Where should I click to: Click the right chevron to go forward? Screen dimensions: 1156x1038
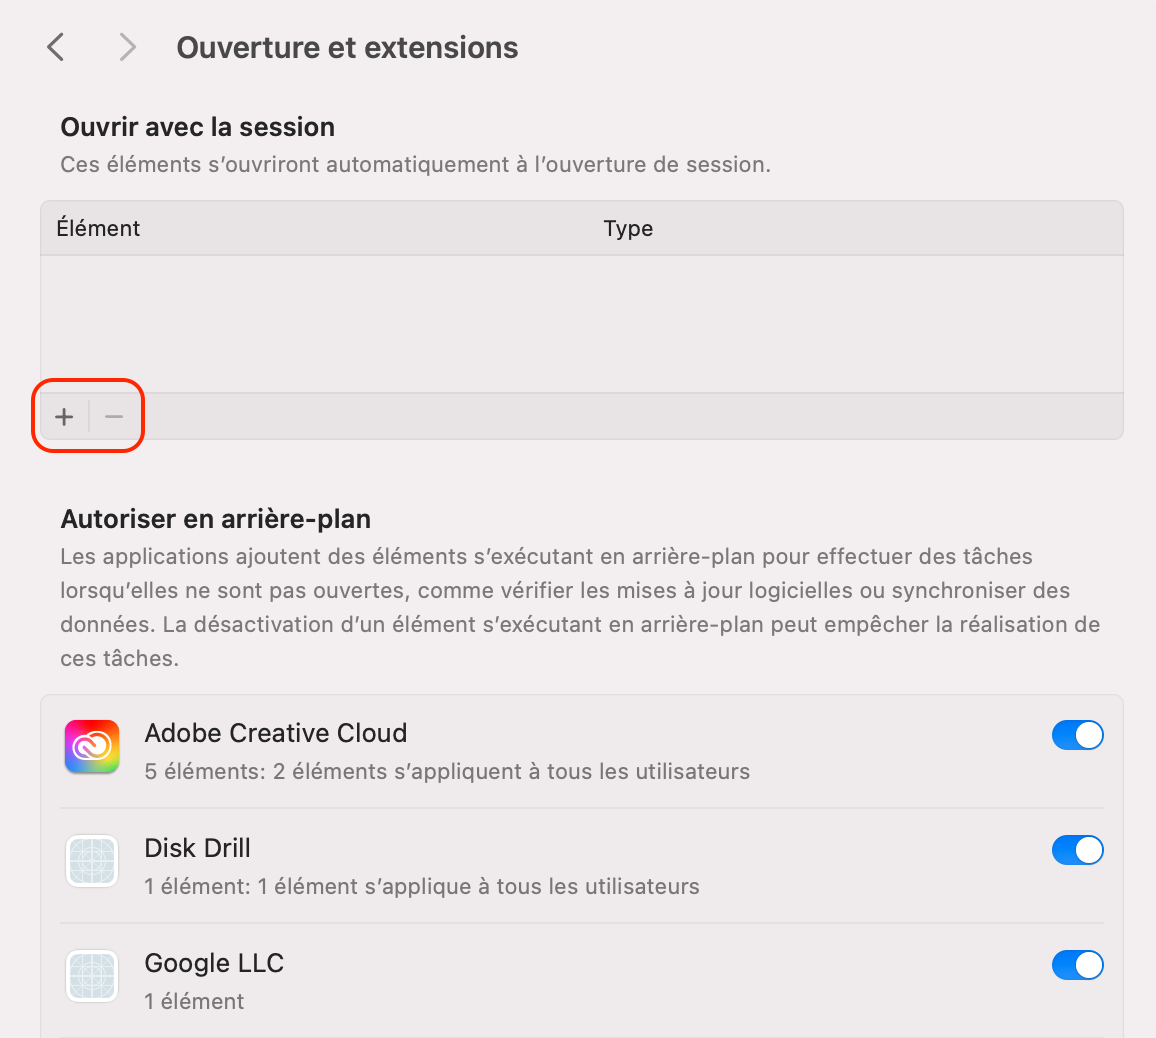point(126,46)
